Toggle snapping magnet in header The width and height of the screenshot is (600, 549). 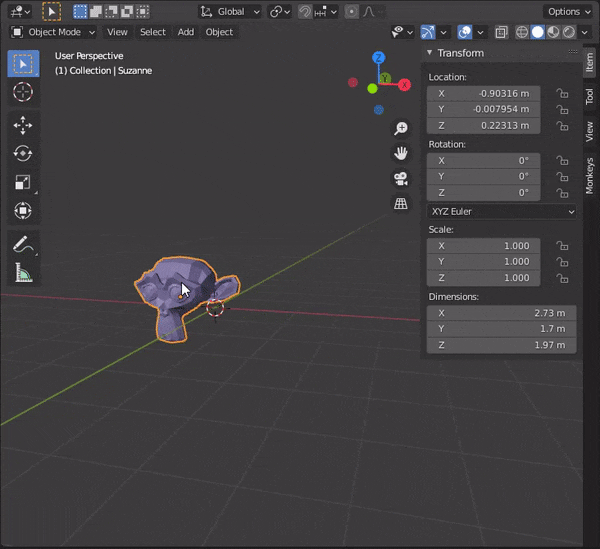(305, 12)
